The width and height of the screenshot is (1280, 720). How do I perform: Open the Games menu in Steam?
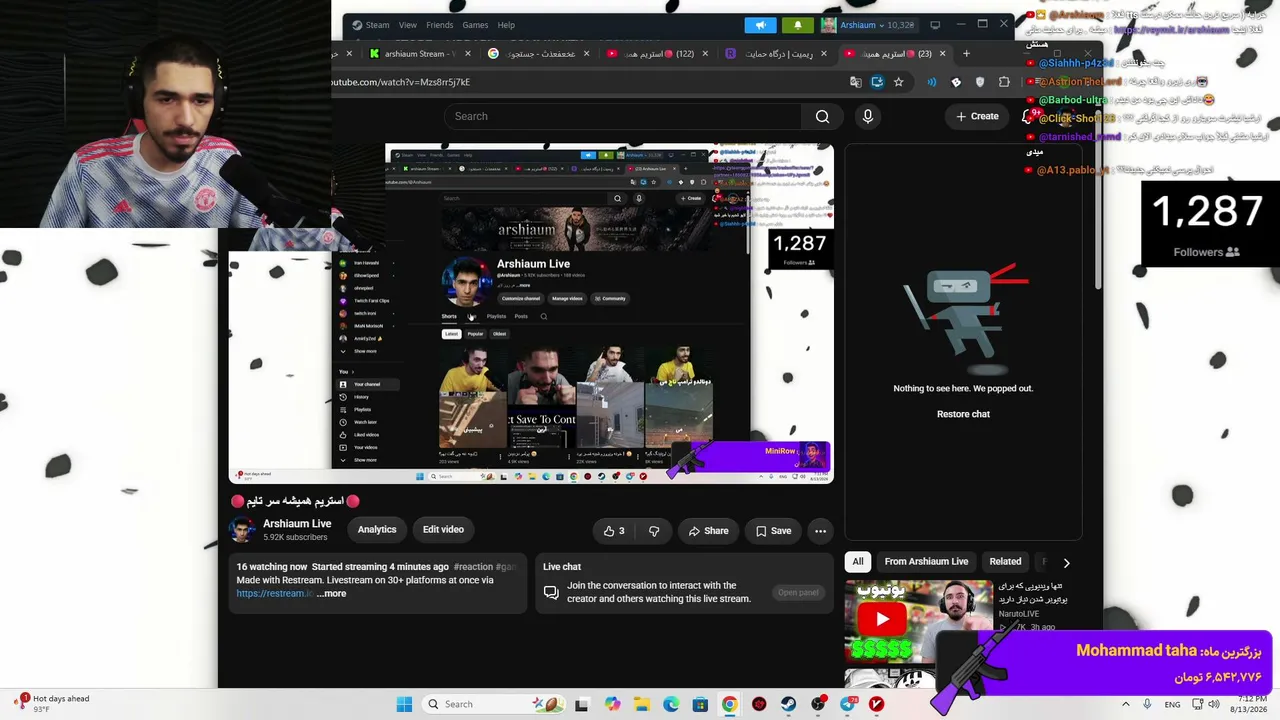click(x=475, y=25)
